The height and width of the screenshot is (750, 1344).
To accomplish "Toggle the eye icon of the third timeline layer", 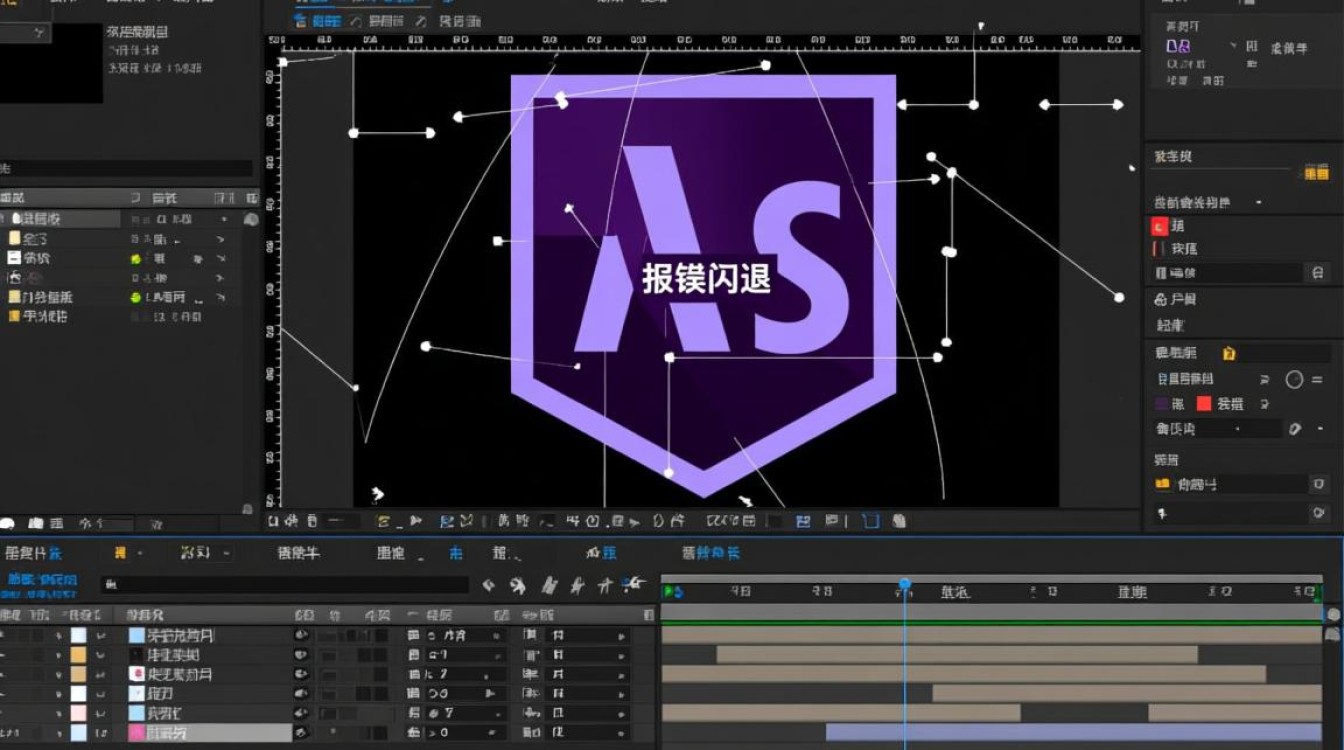I will coord(300,674).
